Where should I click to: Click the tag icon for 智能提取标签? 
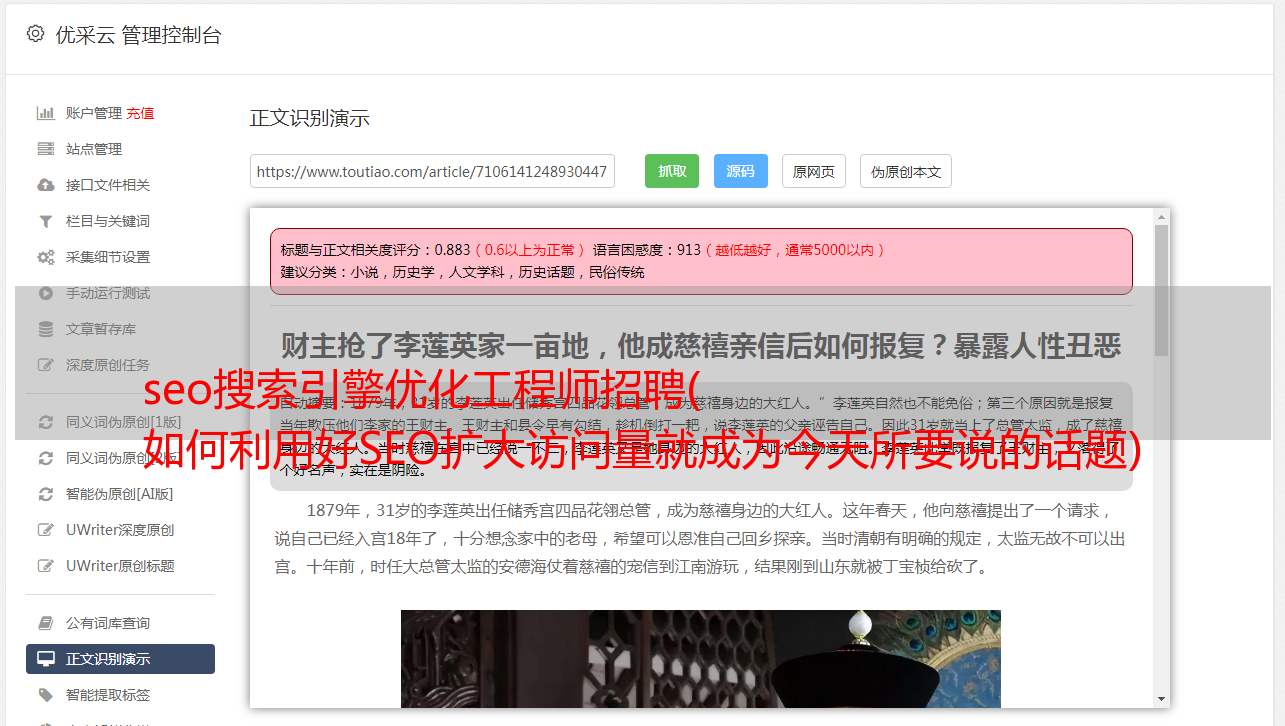click(x=46, y=695)
